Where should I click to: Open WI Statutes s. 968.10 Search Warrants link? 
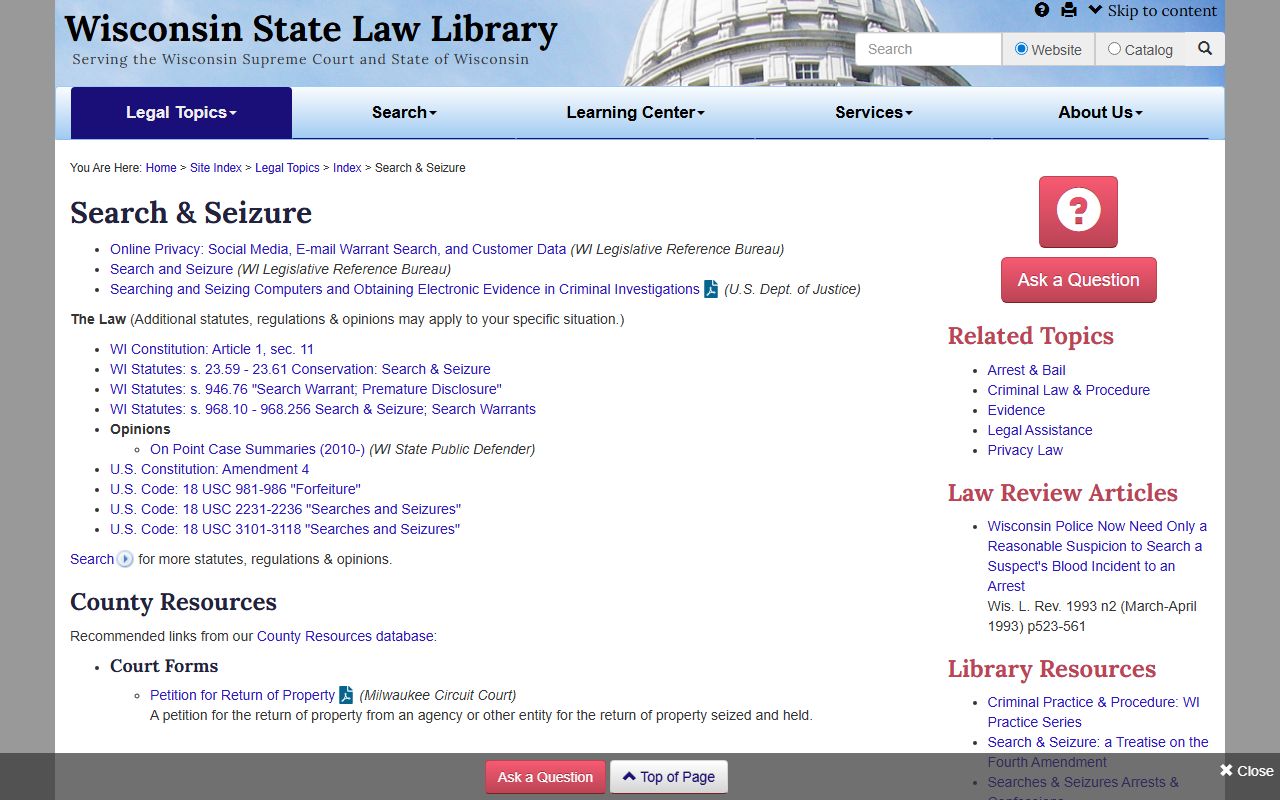[323, 409]
